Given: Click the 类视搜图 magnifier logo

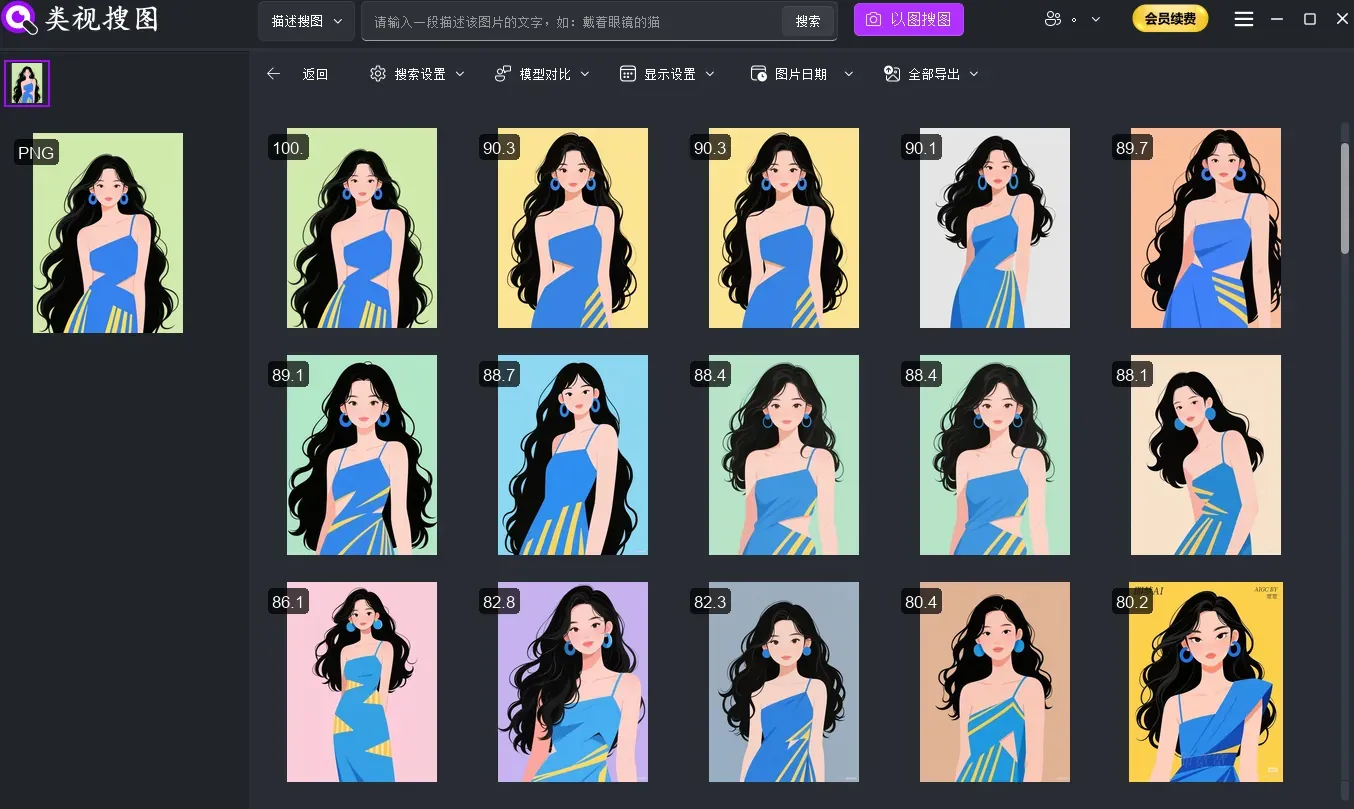Looking at the screenshot, I should tap(20, 19).
